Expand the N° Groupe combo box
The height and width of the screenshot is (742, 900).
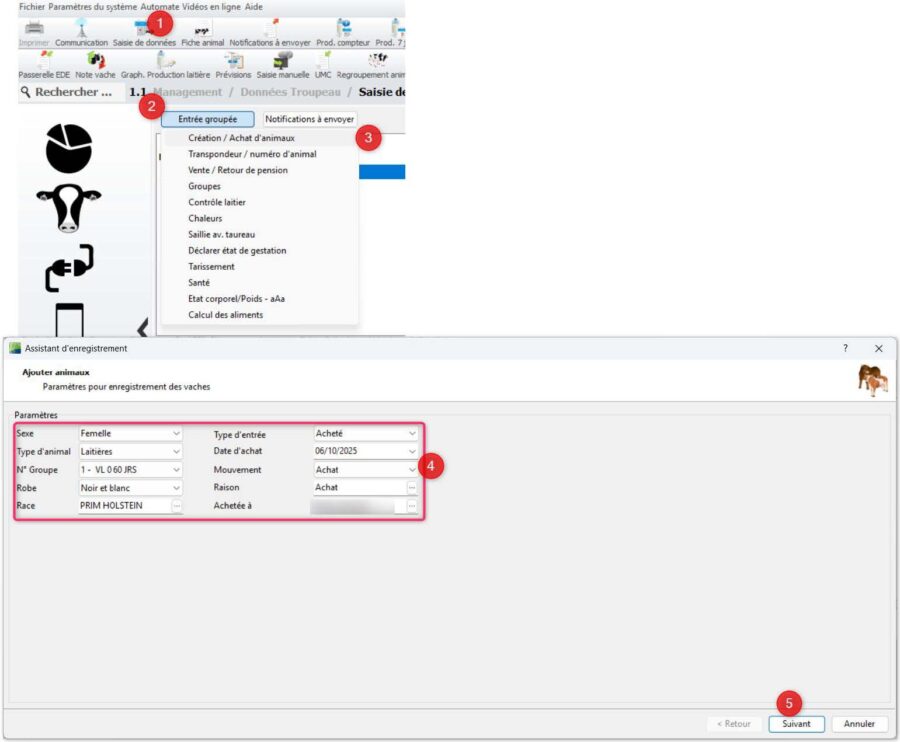pyautogui.click(x=176, y=470)
